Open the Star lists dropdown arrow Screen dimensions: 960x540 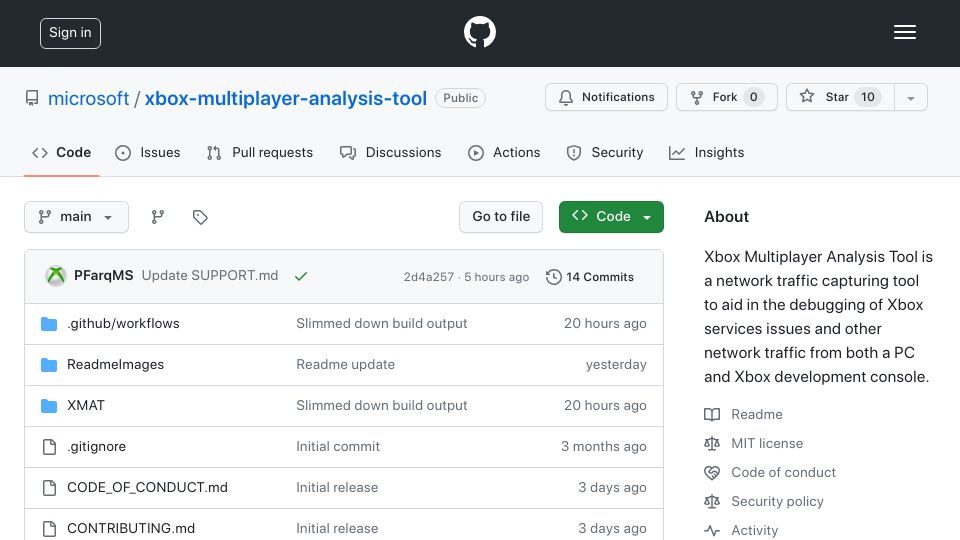(x=910, y=97)
